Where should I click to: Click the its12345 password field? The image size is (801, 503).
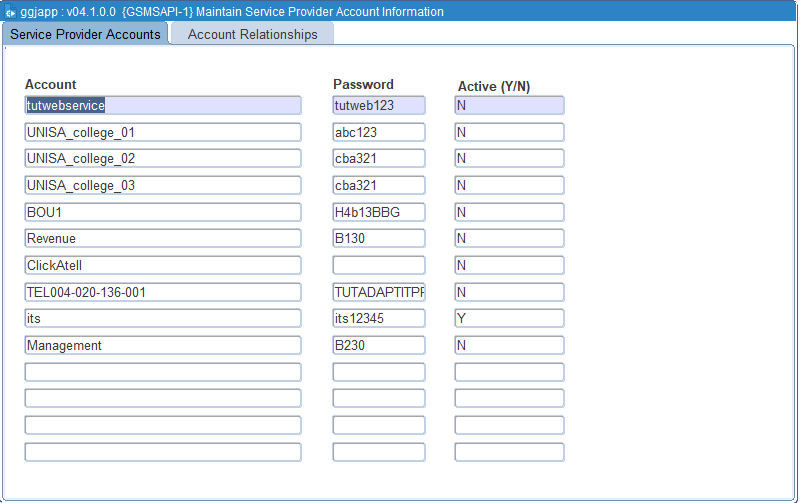[x=378, y=318]
